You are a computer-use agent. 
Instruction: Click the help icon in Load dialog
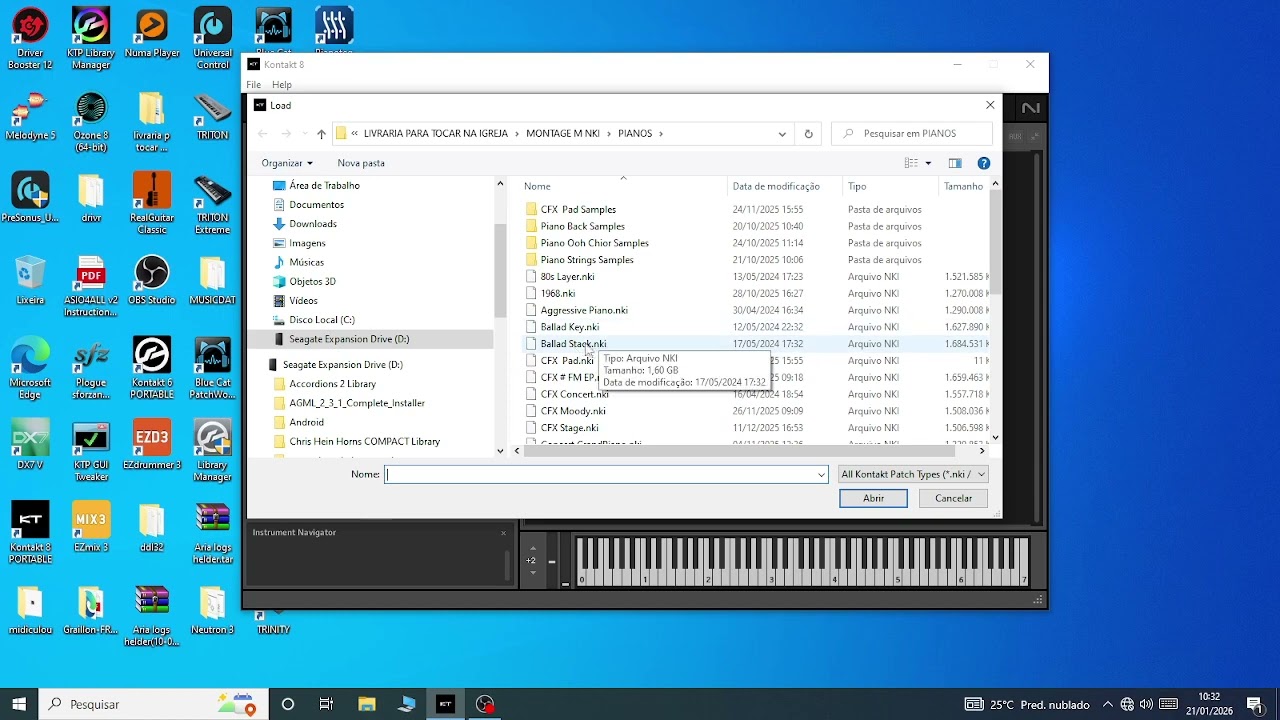984,163
